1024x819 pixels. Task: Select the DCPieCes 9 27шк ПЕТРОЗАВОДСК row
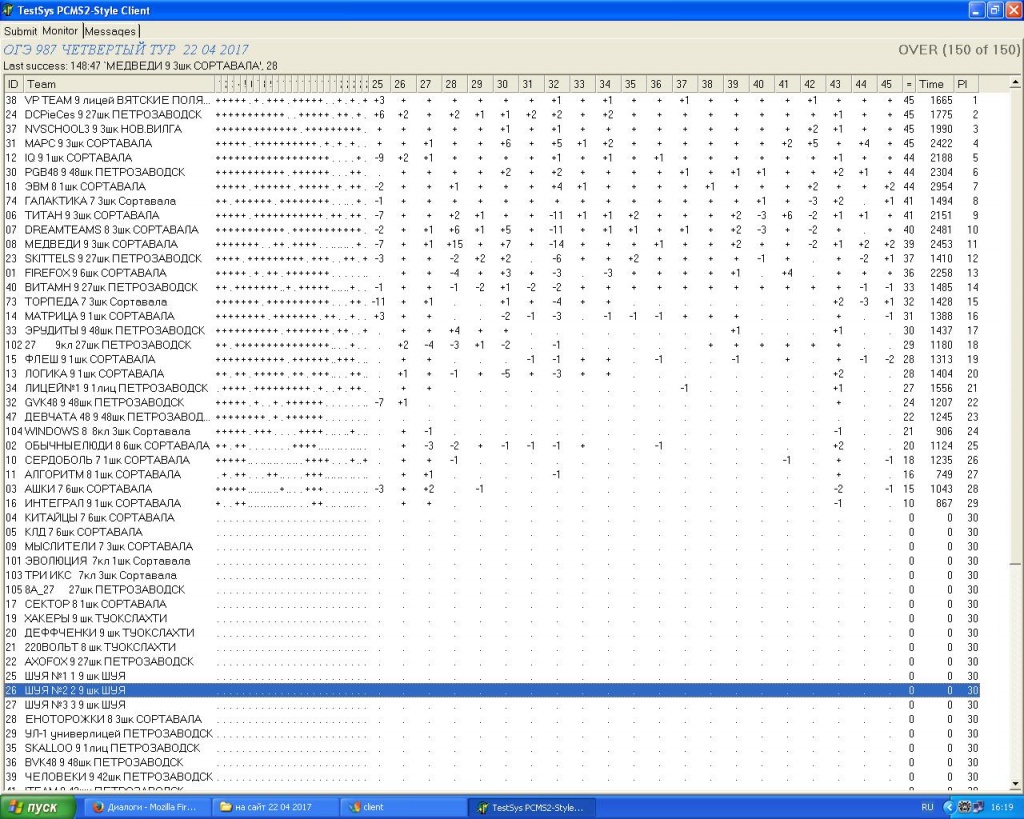tap(491, 115)
